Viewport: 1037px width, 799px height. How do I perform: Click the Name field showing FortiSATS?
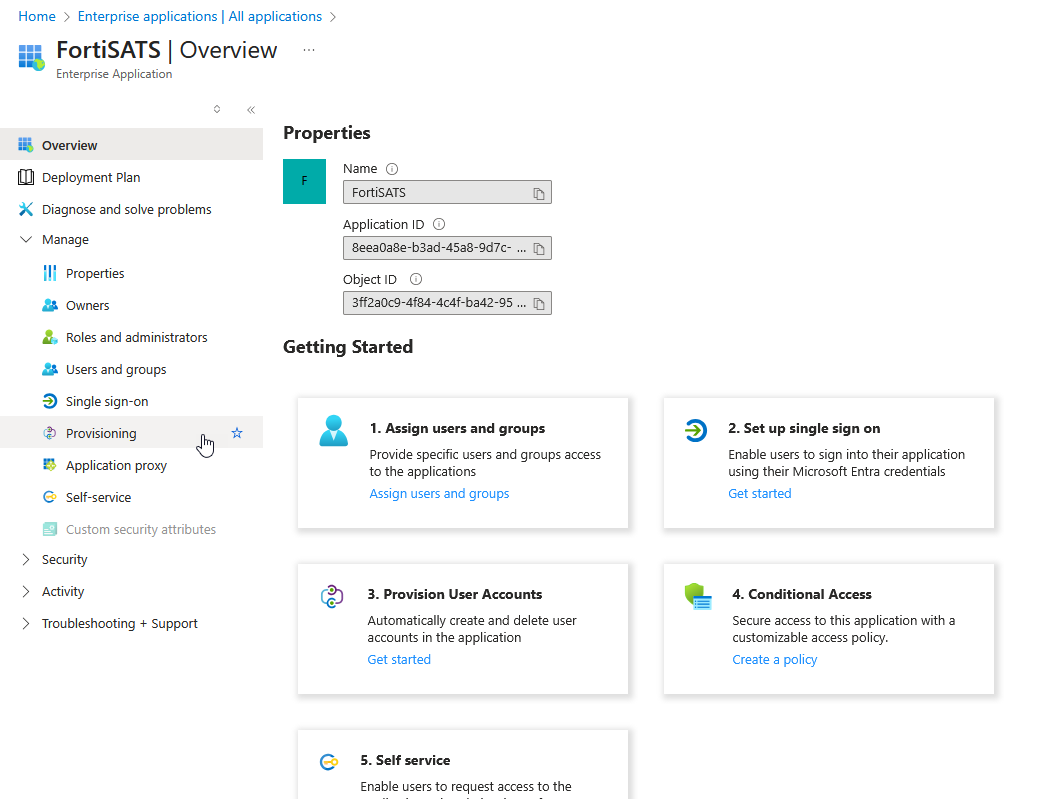[x=447, y=192]
